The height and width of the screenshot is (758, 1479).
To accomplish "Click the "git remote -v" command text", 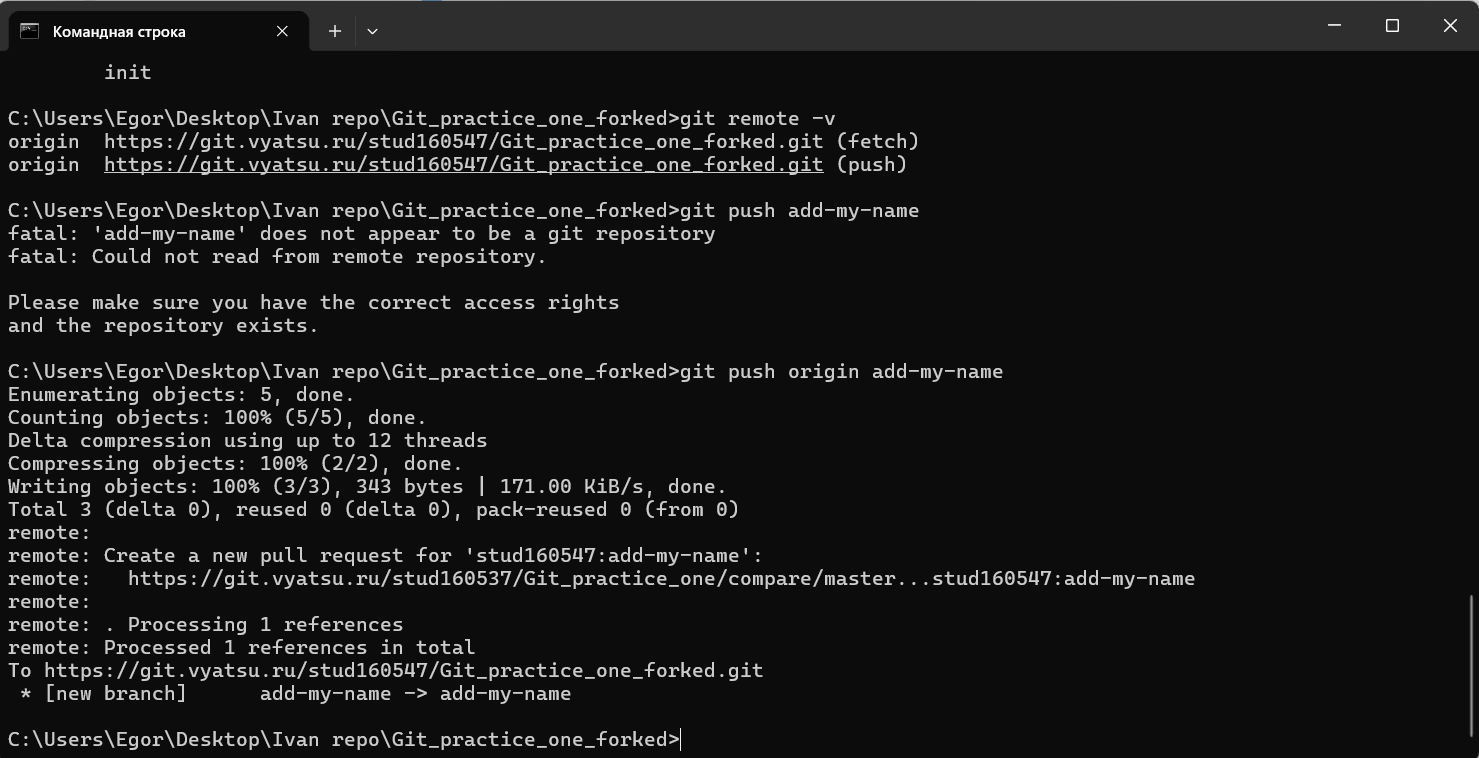I will [757, 118].
